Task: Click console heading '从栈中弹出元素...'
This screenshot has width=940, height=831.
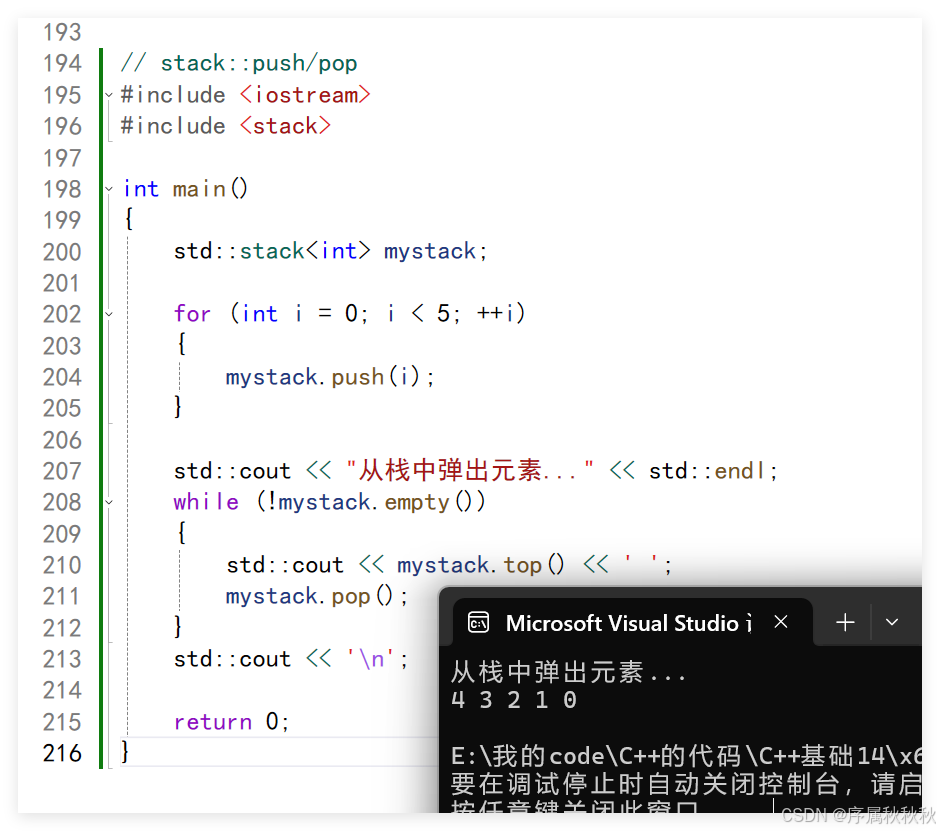Action: click(x=568, y=672)
